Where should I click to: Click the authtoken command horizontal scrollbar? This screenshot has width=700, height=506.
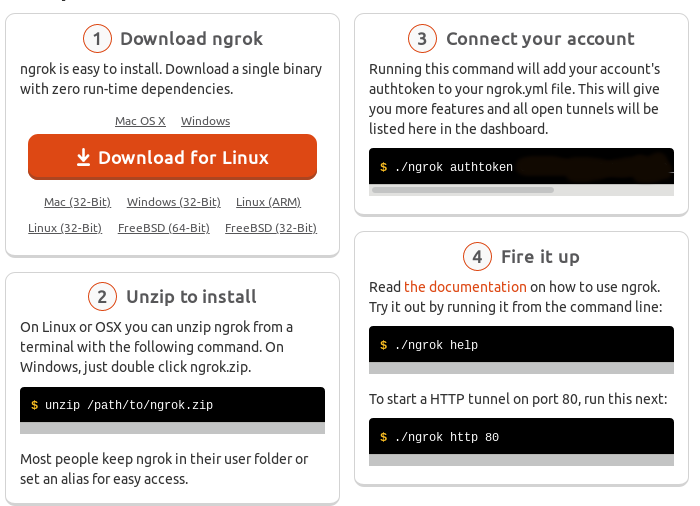tap(462, 189)
